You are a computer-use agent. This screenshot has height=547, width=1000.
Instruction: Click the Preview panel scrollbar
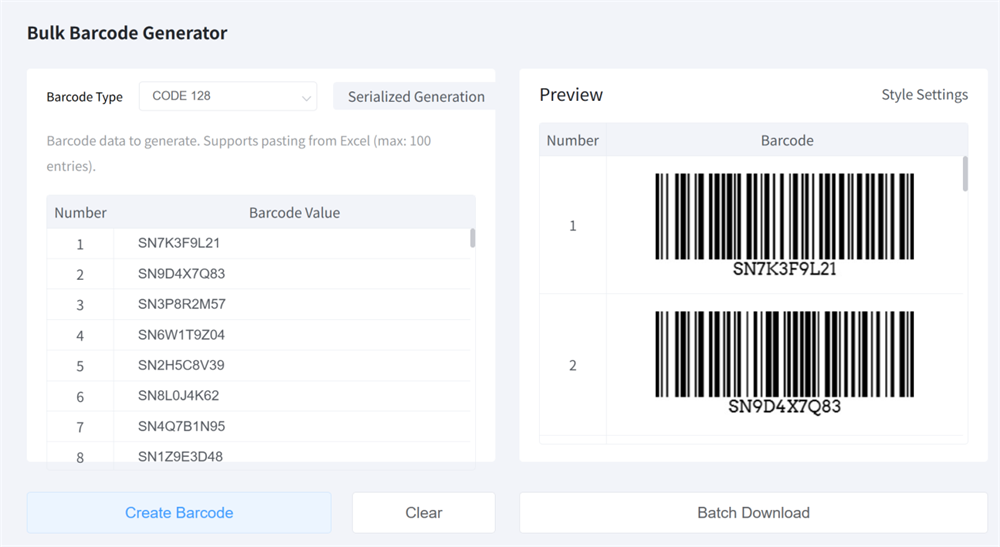point(965,174)
